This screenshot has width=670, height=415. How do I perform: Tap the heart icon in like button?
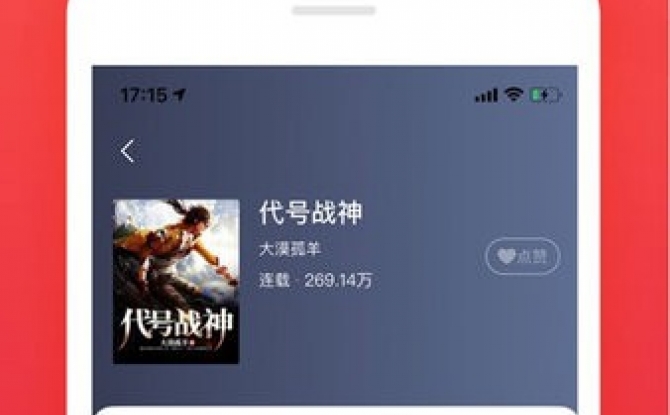[x=506, y=256]
